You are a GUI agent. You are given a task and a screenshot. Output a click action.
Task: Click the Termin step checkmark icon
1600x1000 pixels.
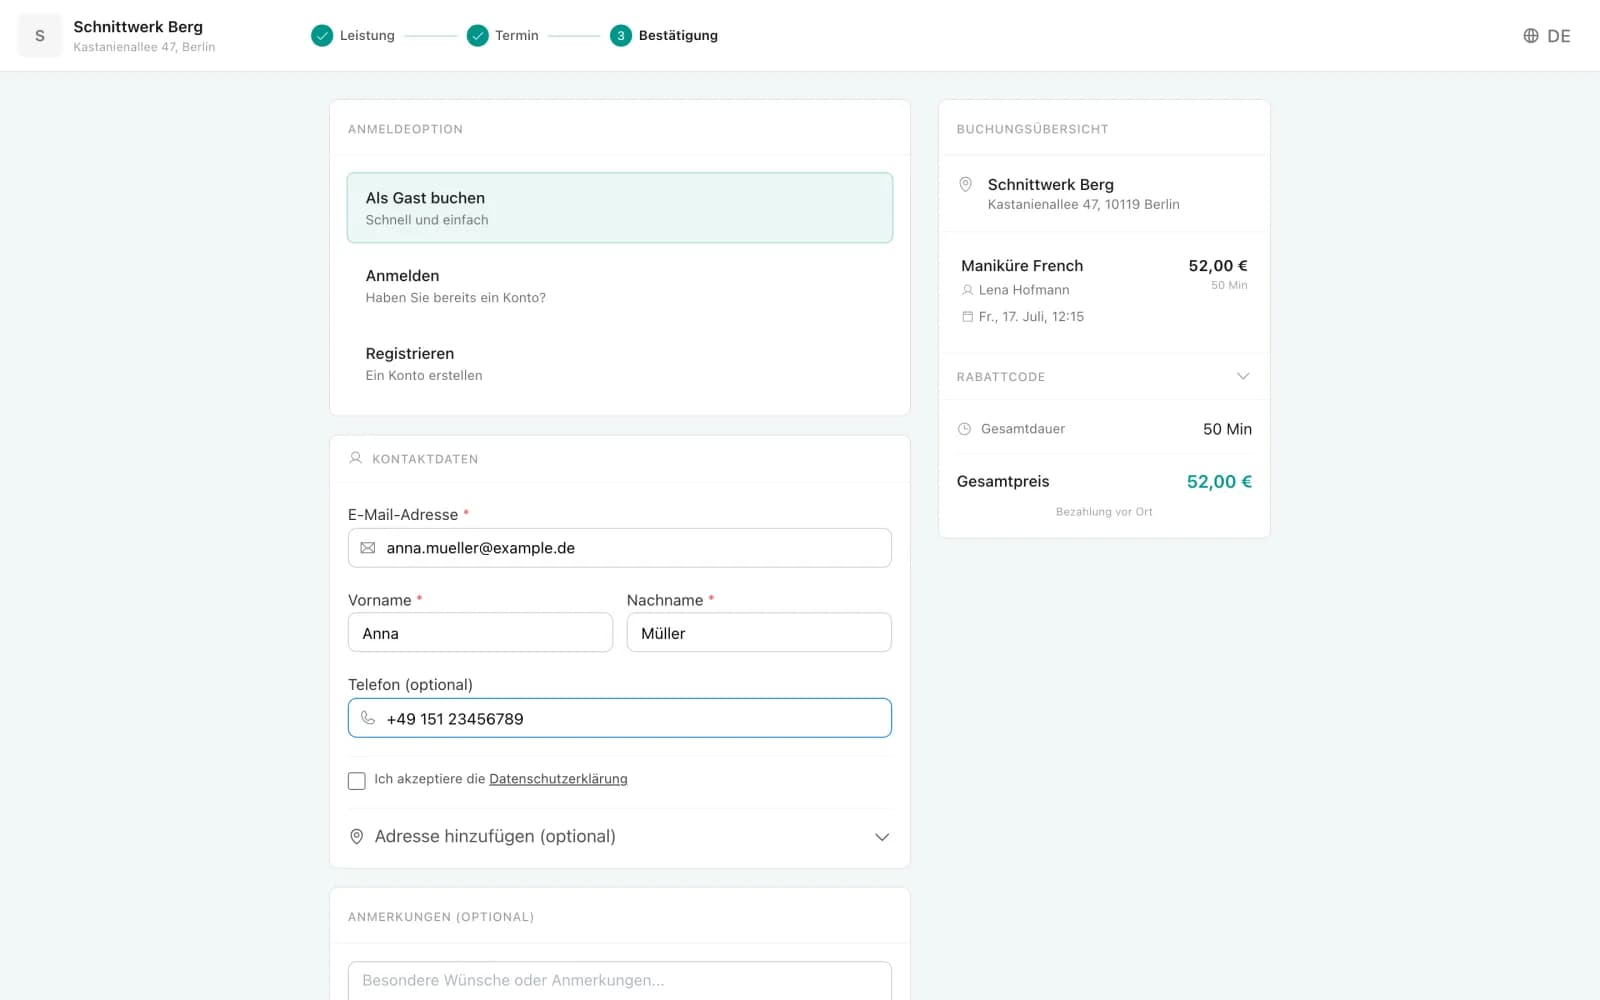pyautogui.click(x=477, y=36)
